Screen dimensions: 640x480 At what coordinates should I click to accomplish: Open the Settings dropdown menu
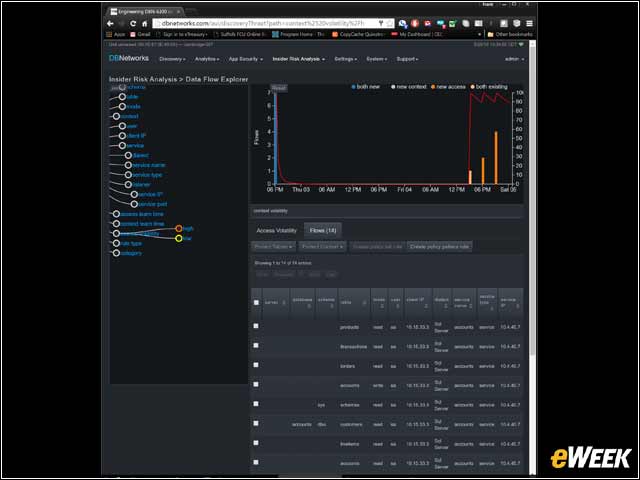point(346,59)
